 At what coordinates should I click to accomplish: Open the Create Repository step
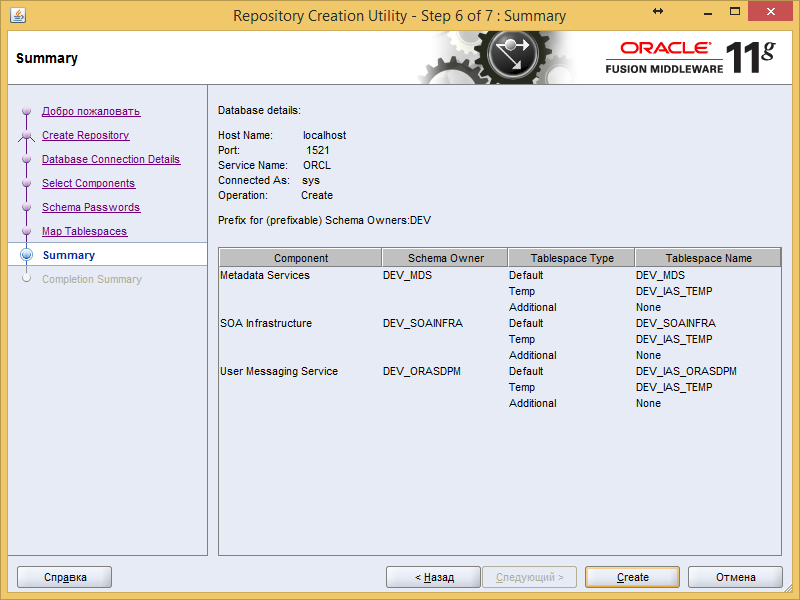pyautogui.click(x=85, y=135)
